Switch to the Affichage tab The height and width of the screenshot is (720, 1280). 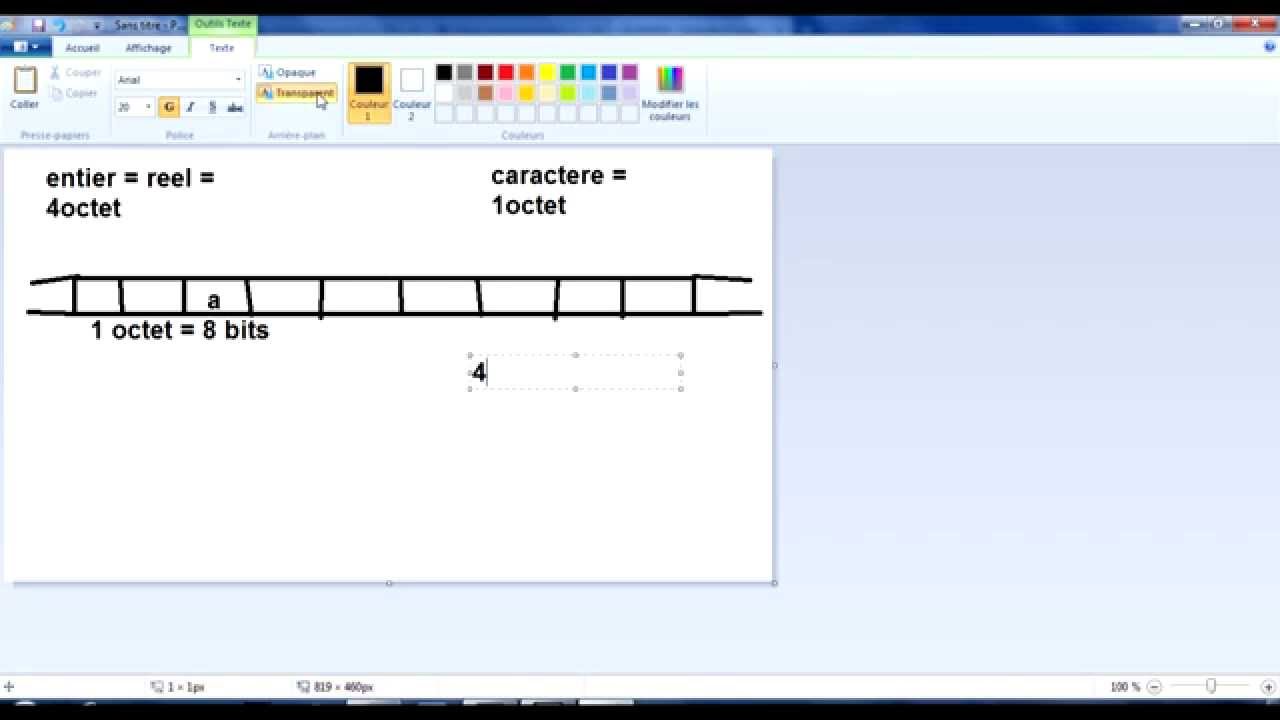[x=148, y=48]
